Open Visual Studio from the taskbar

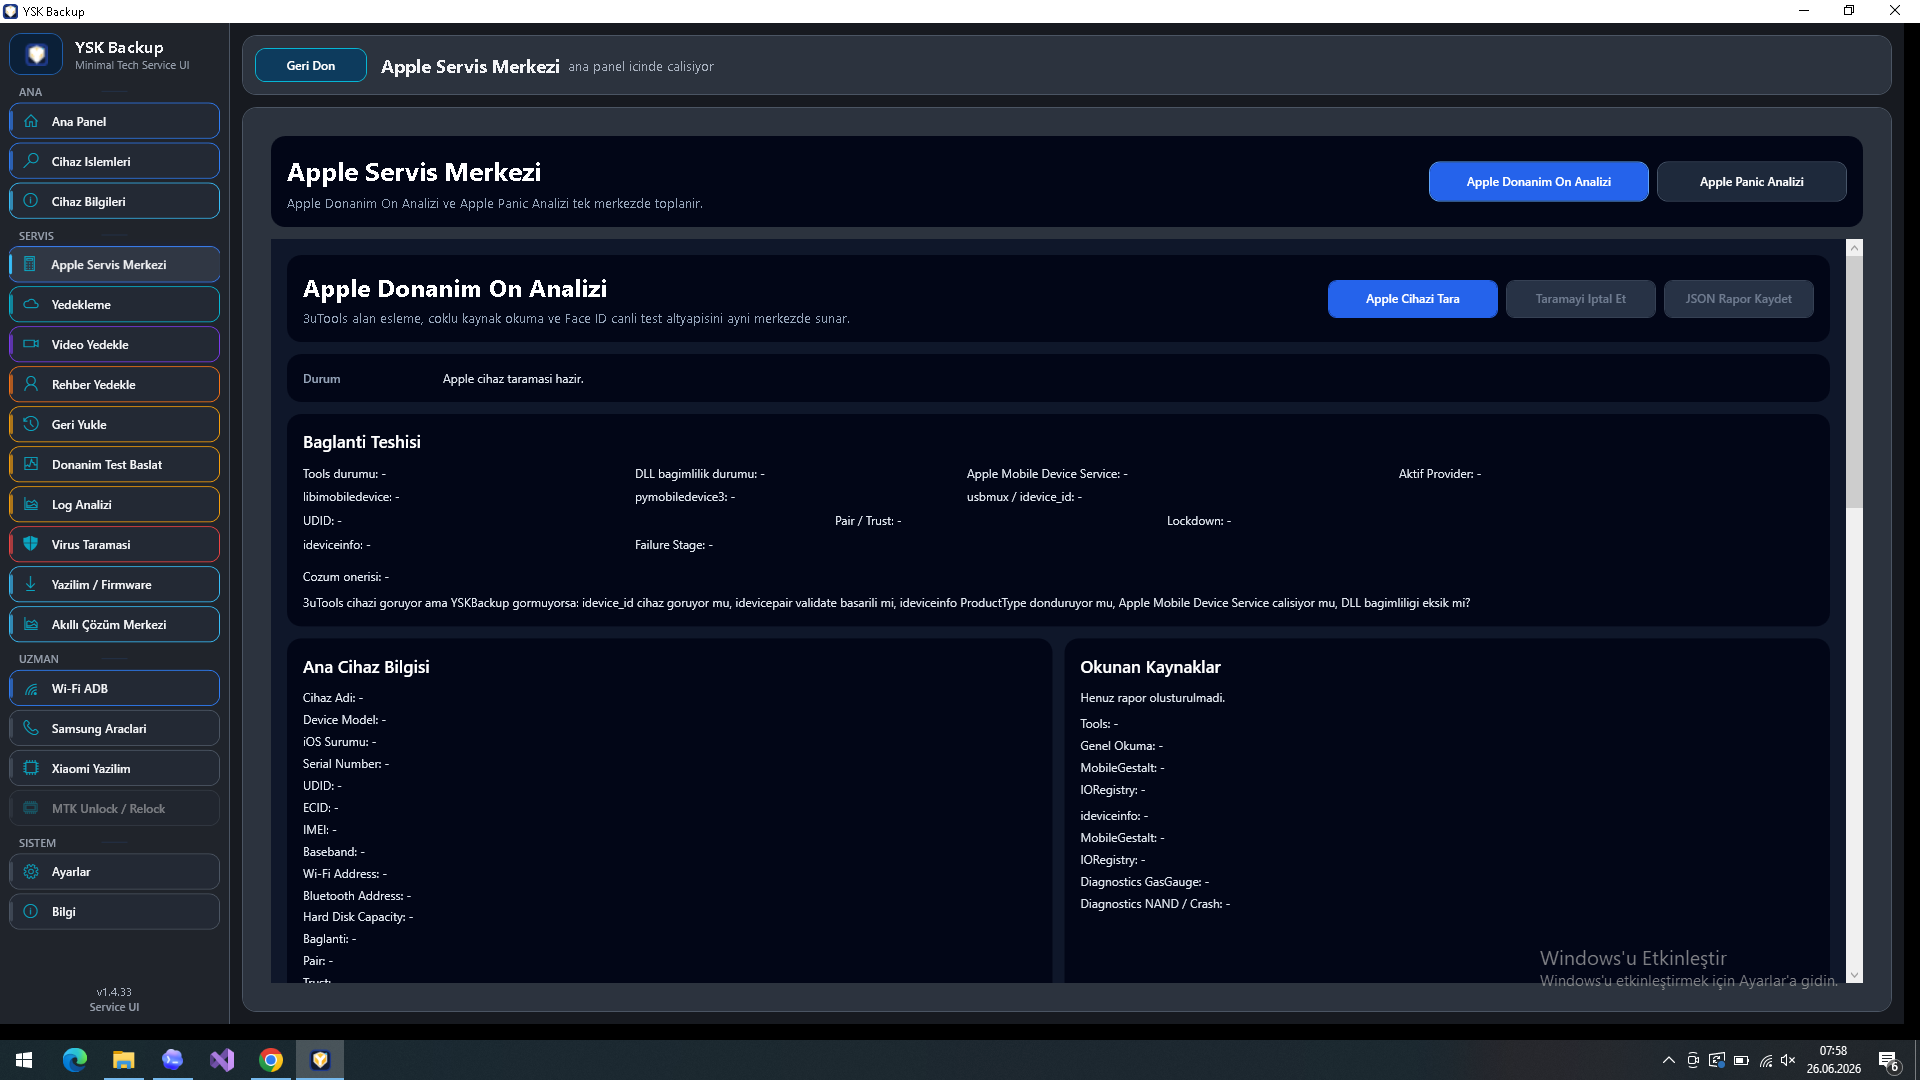[222, 1060]
